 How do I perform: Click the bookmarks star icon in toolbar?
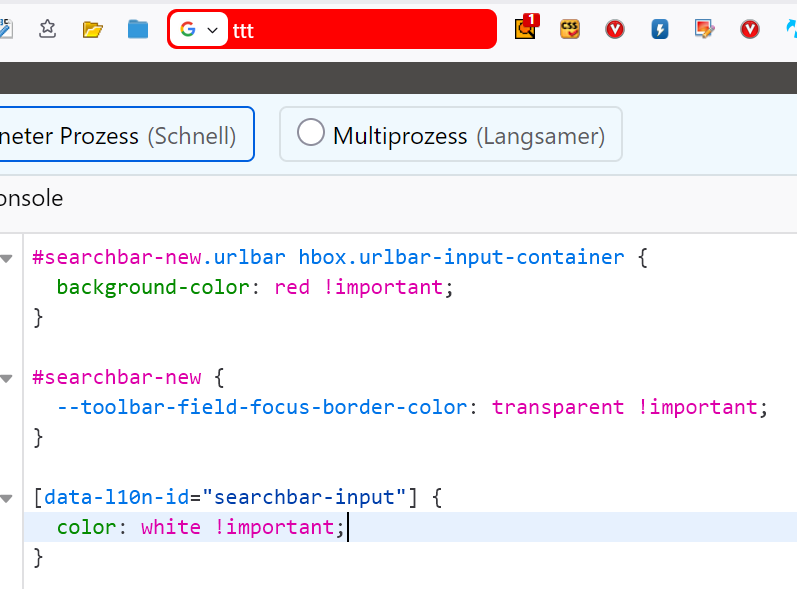pyautogui.click(x=47, y=29)
